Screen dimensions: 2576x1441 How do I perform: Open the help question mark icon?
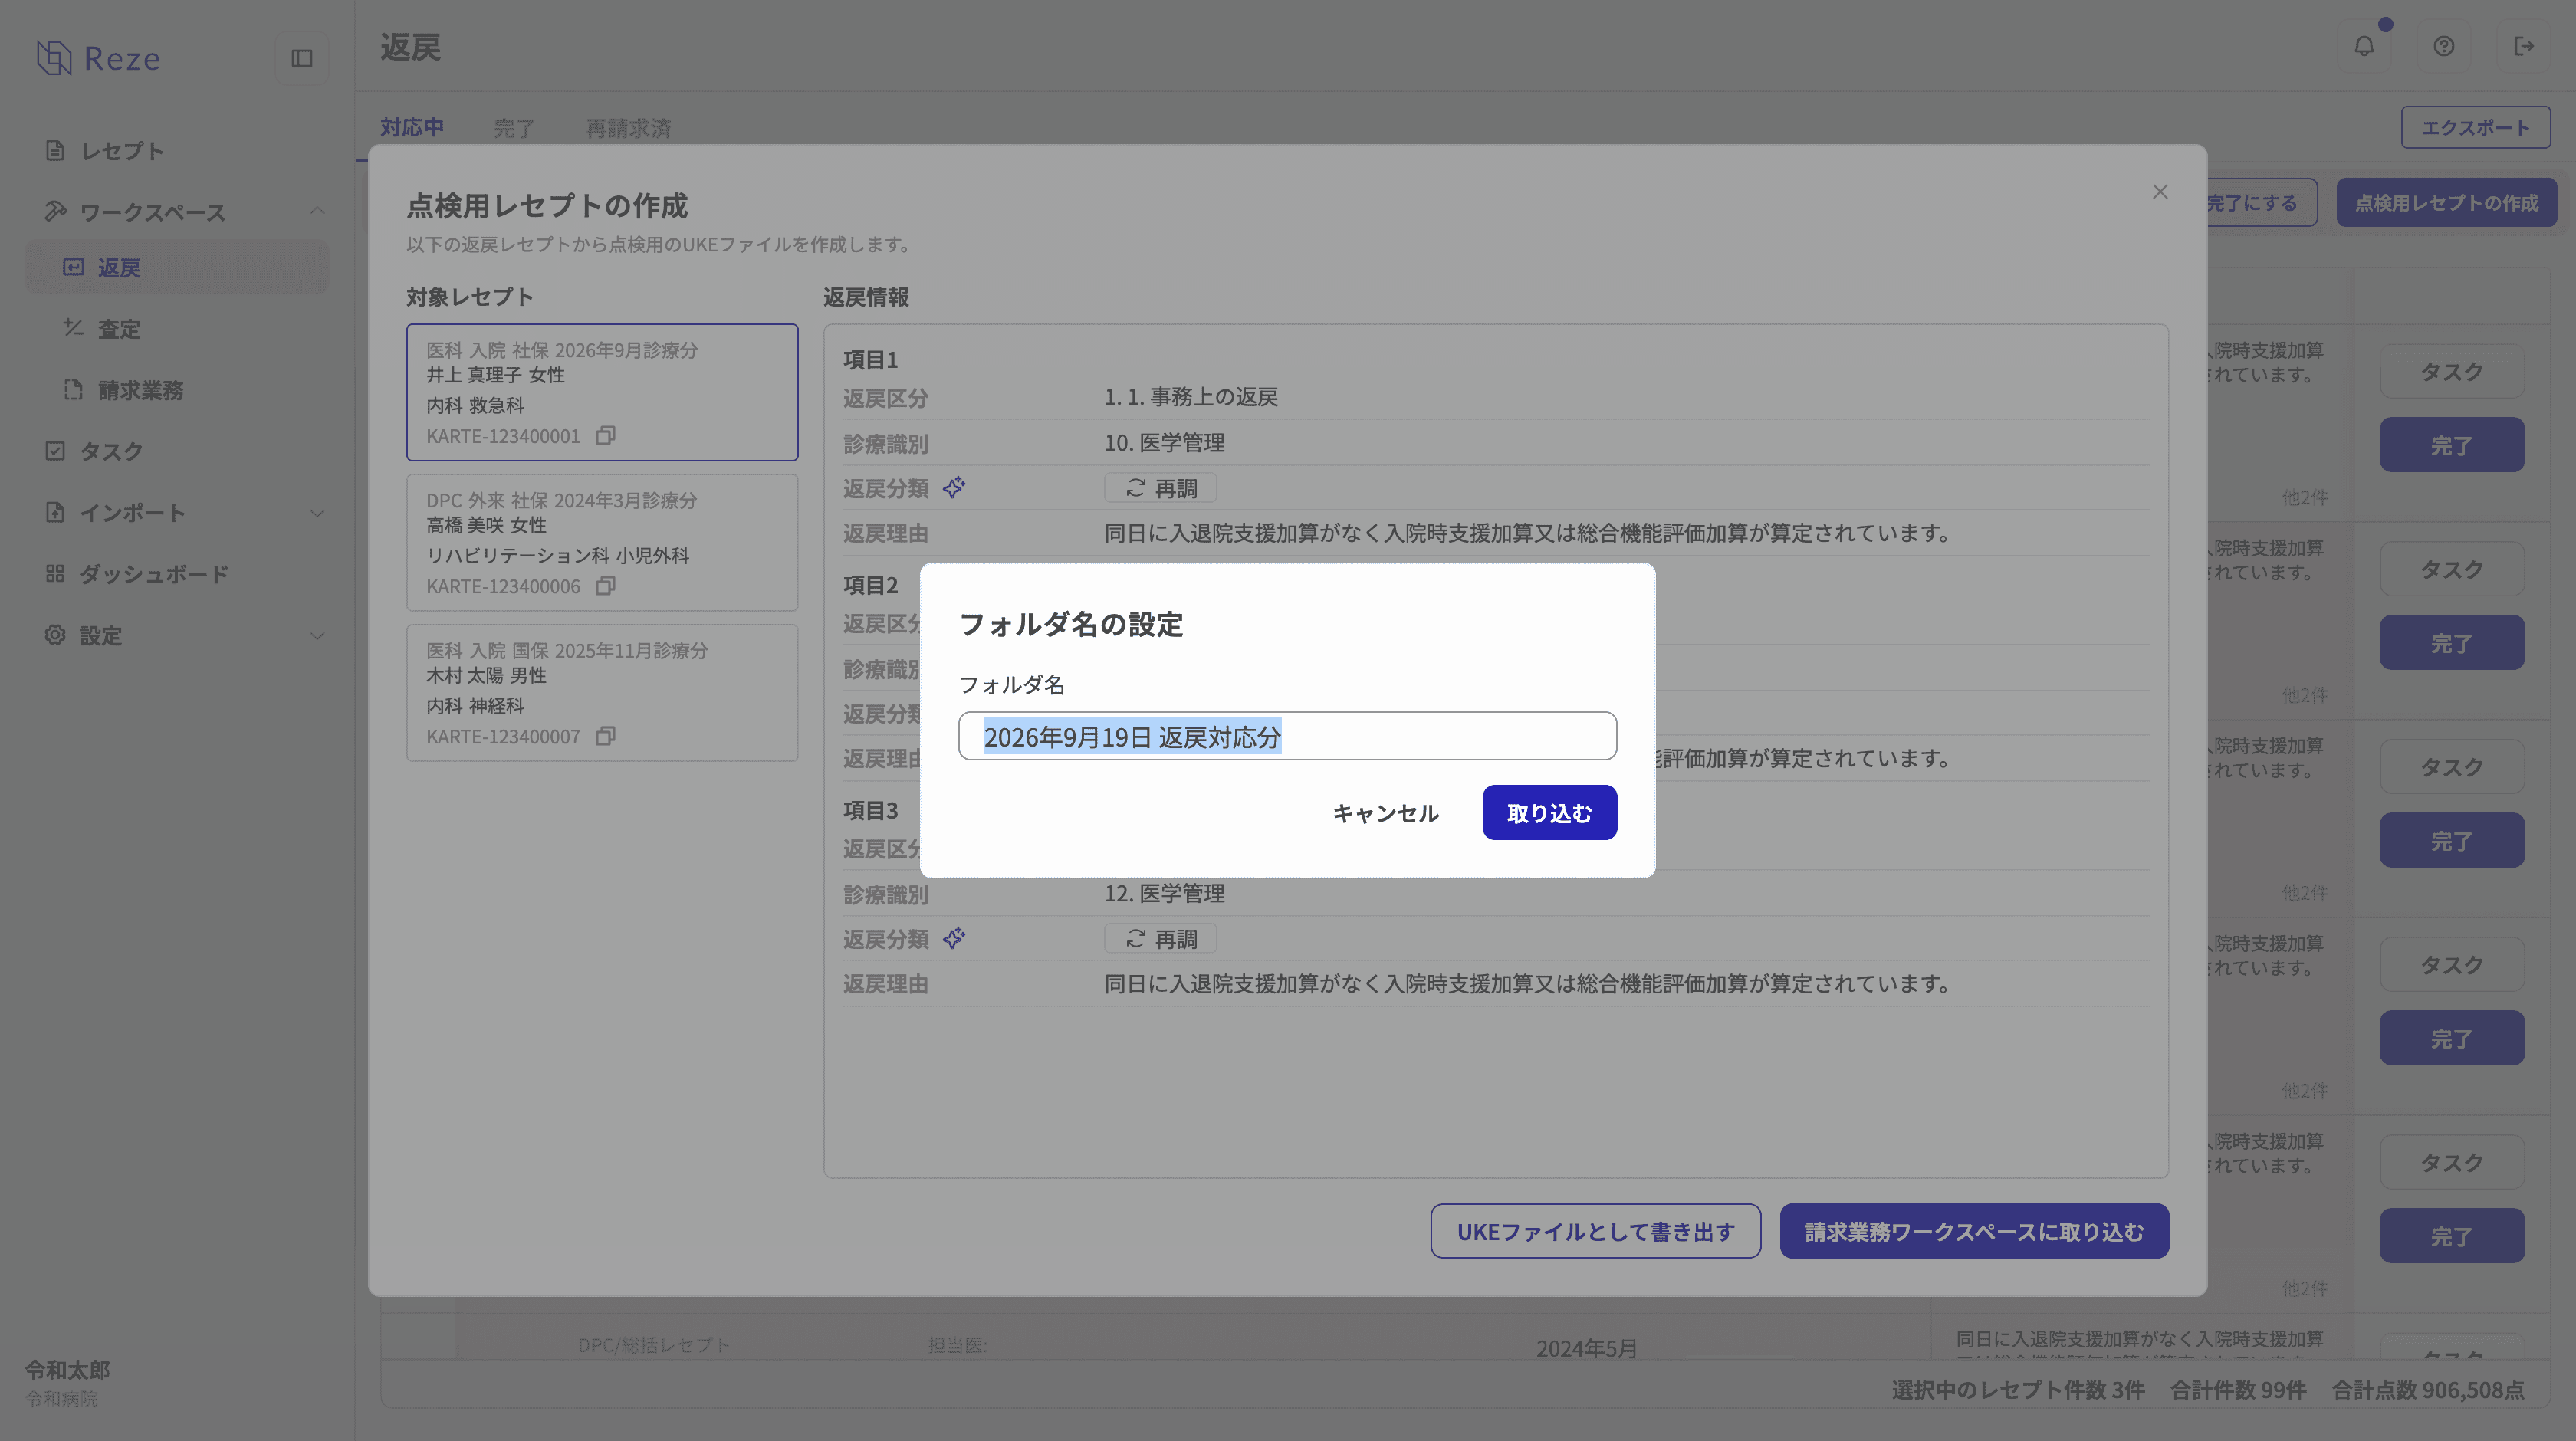click(2444, 46)
